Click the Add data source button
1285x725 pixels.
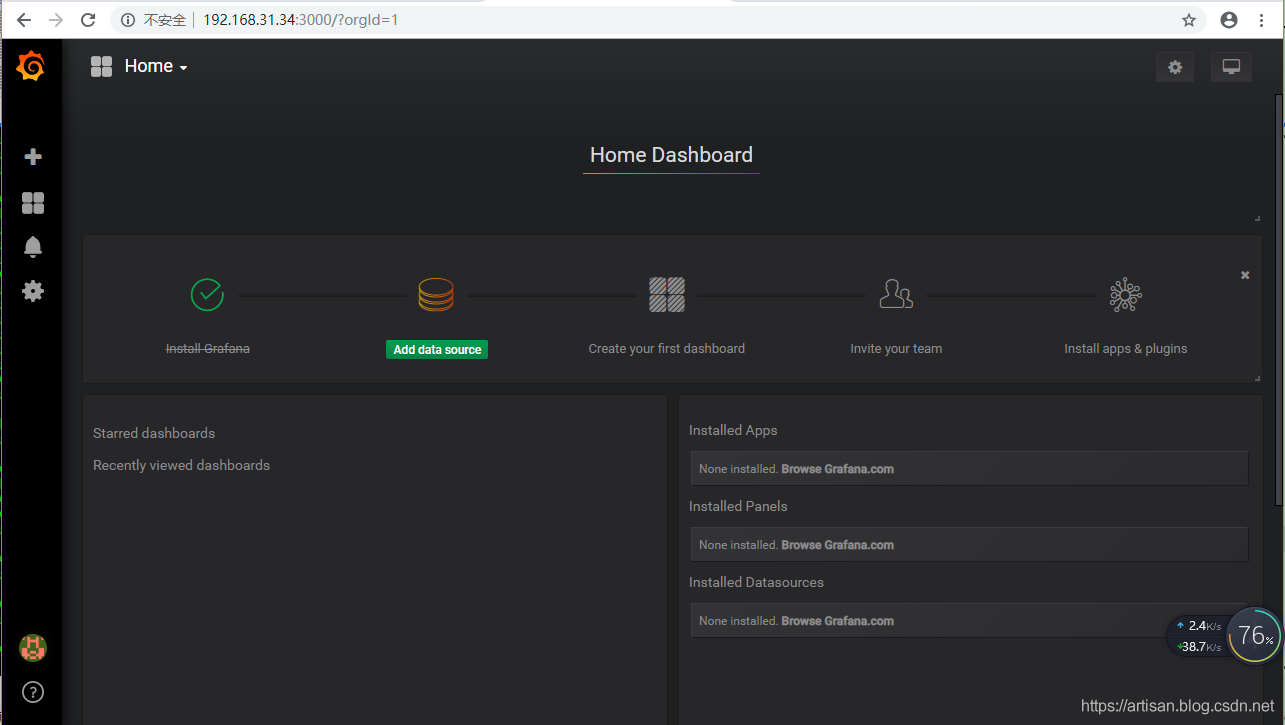pos(437,350)
